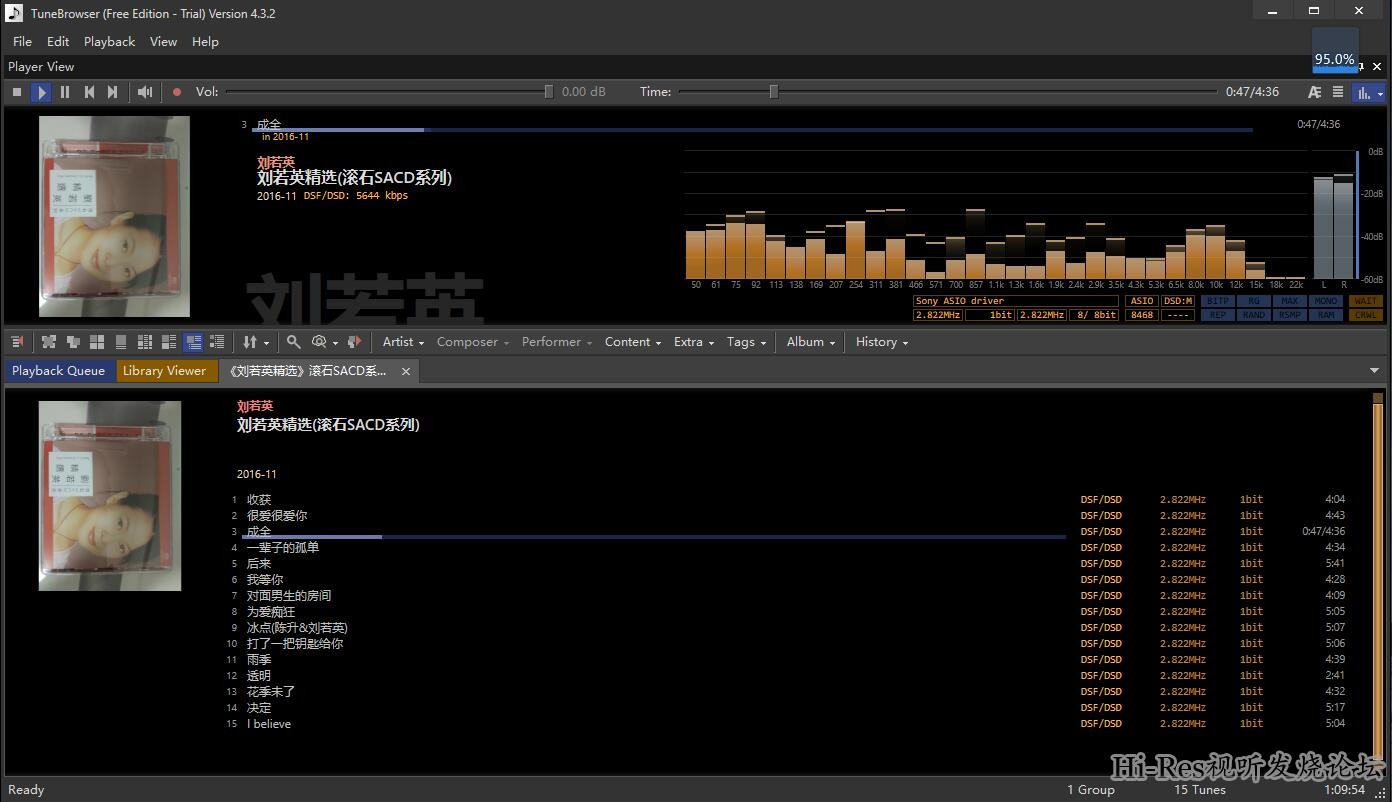This screenshot has height=802, width=1392.
Task: Toggle the BITP indicator
Action: (1217, 301)
